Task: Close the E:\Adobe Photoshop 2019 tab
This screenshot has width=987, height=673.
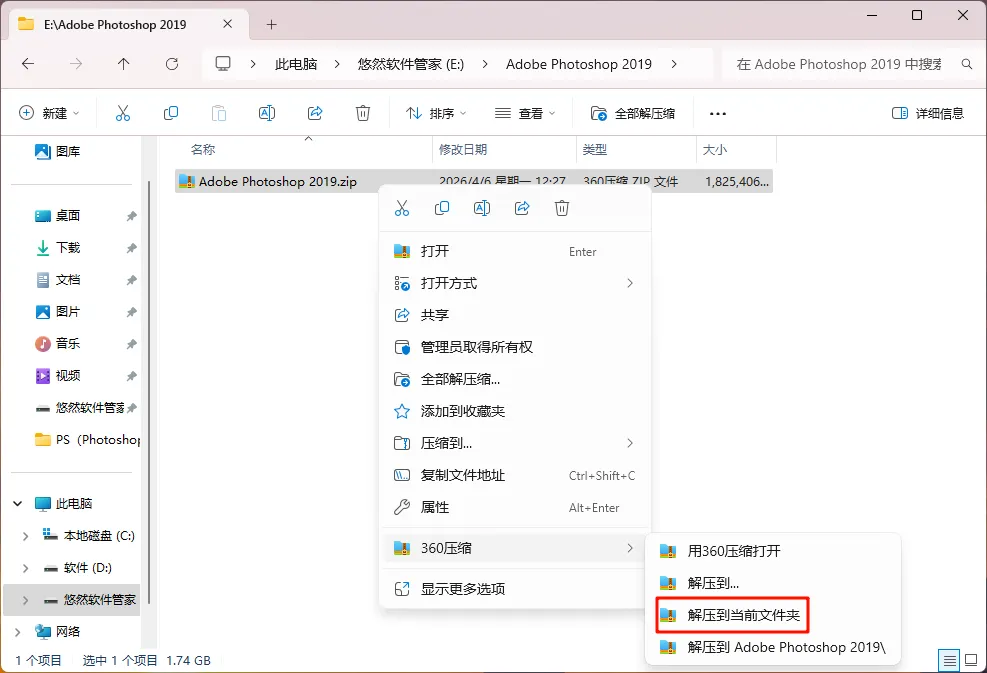Action: tap(227, 24)
